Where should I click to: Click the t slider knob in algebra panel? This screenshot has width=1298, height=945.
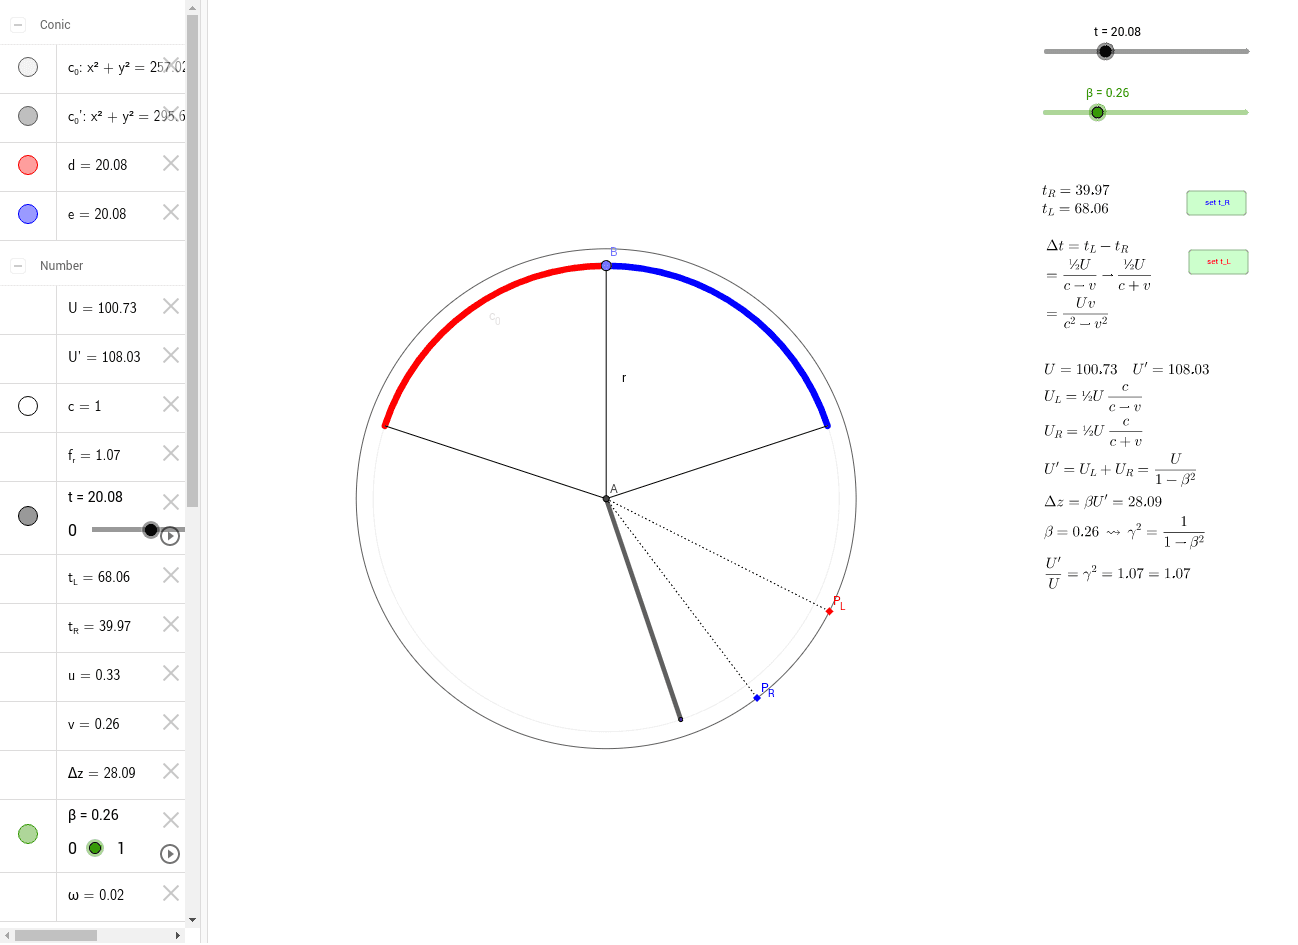(151, 530)
